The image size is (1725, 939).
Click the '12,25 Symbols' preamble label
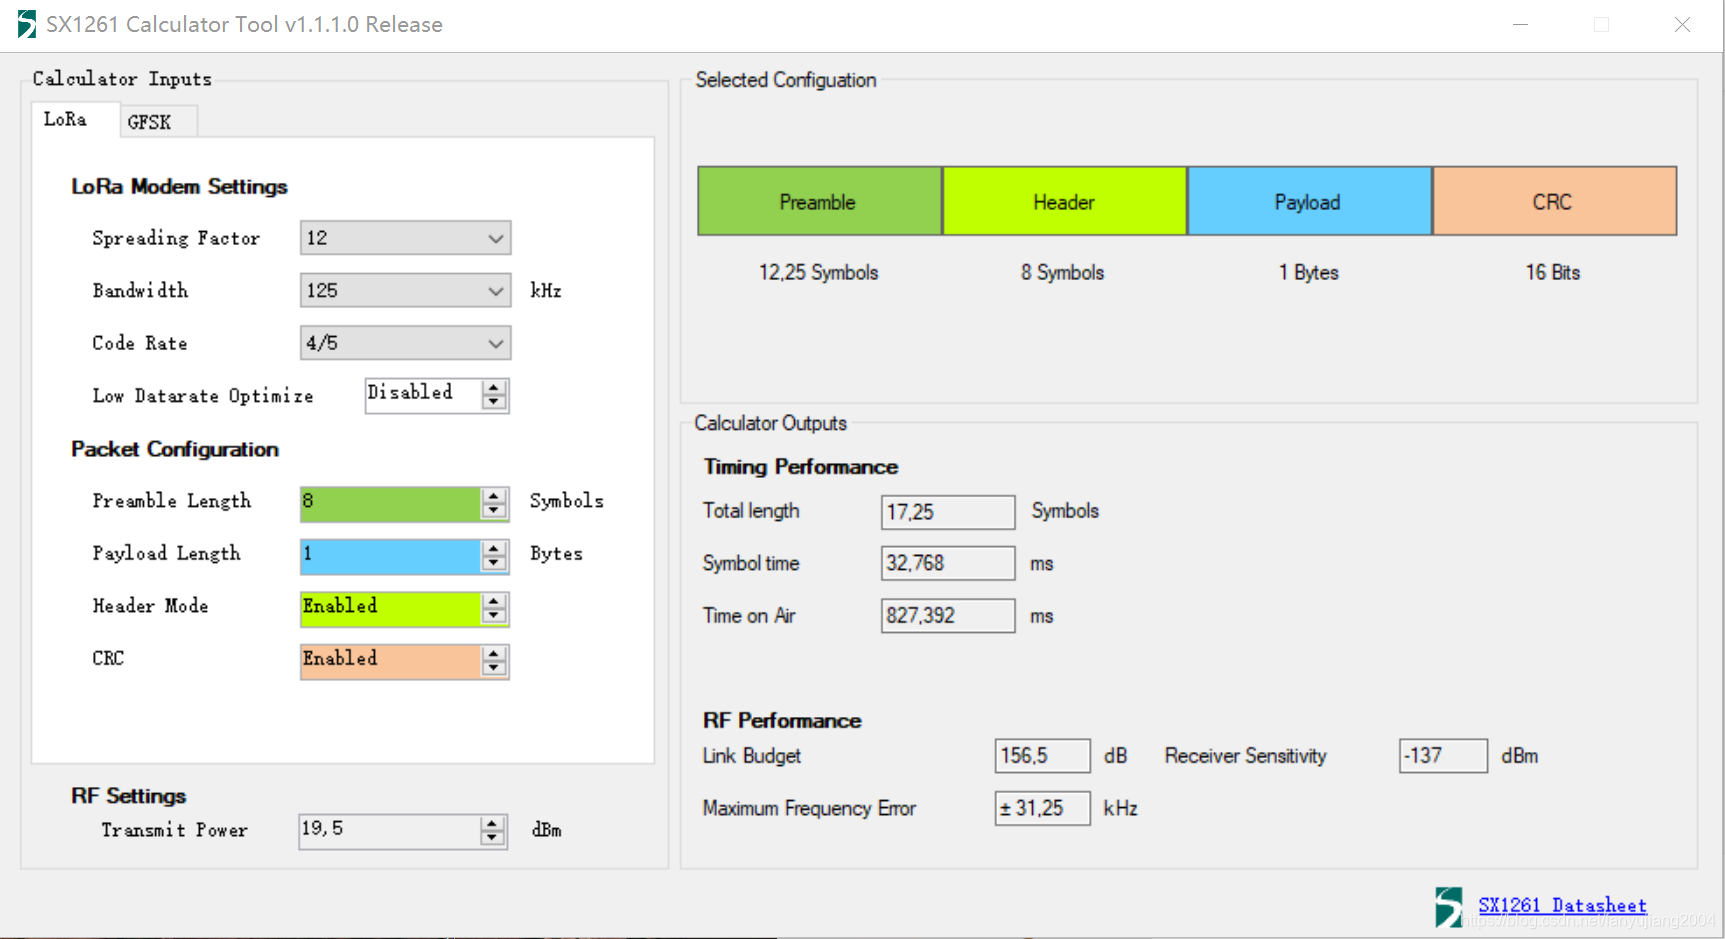pos(818,272)
